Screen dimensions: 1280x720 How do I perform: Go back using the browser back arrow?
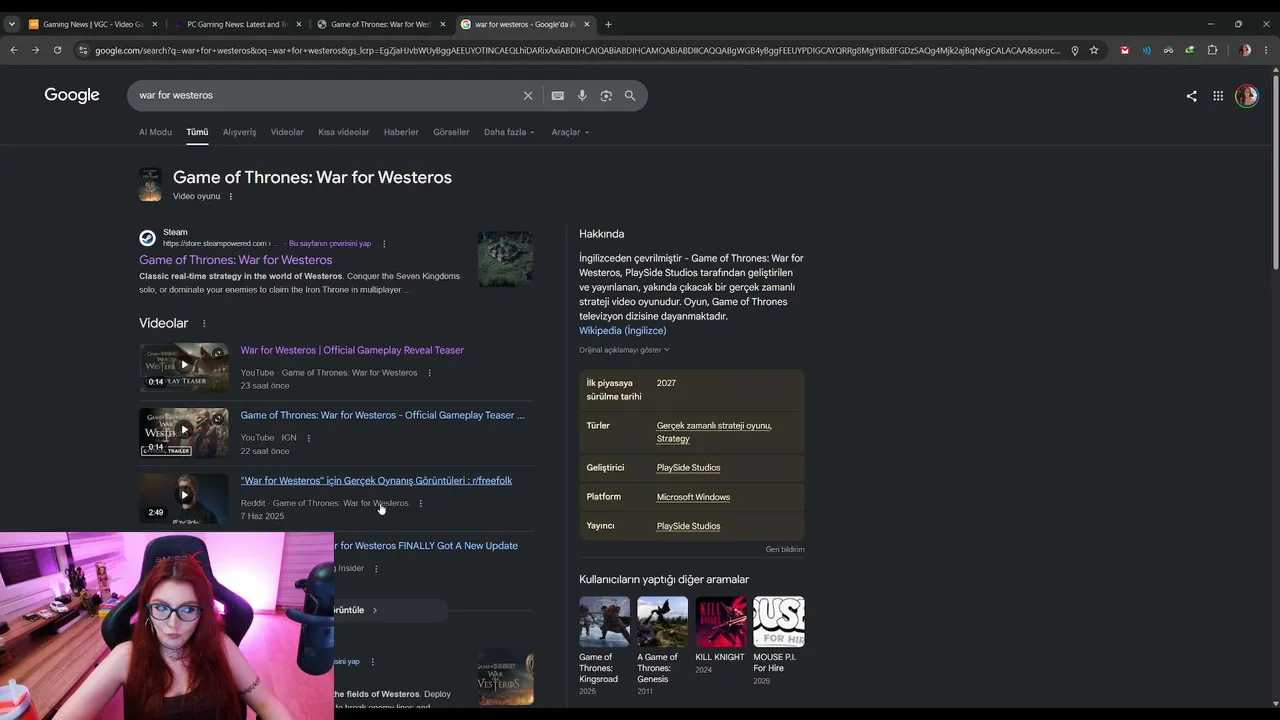pos(14,50)
